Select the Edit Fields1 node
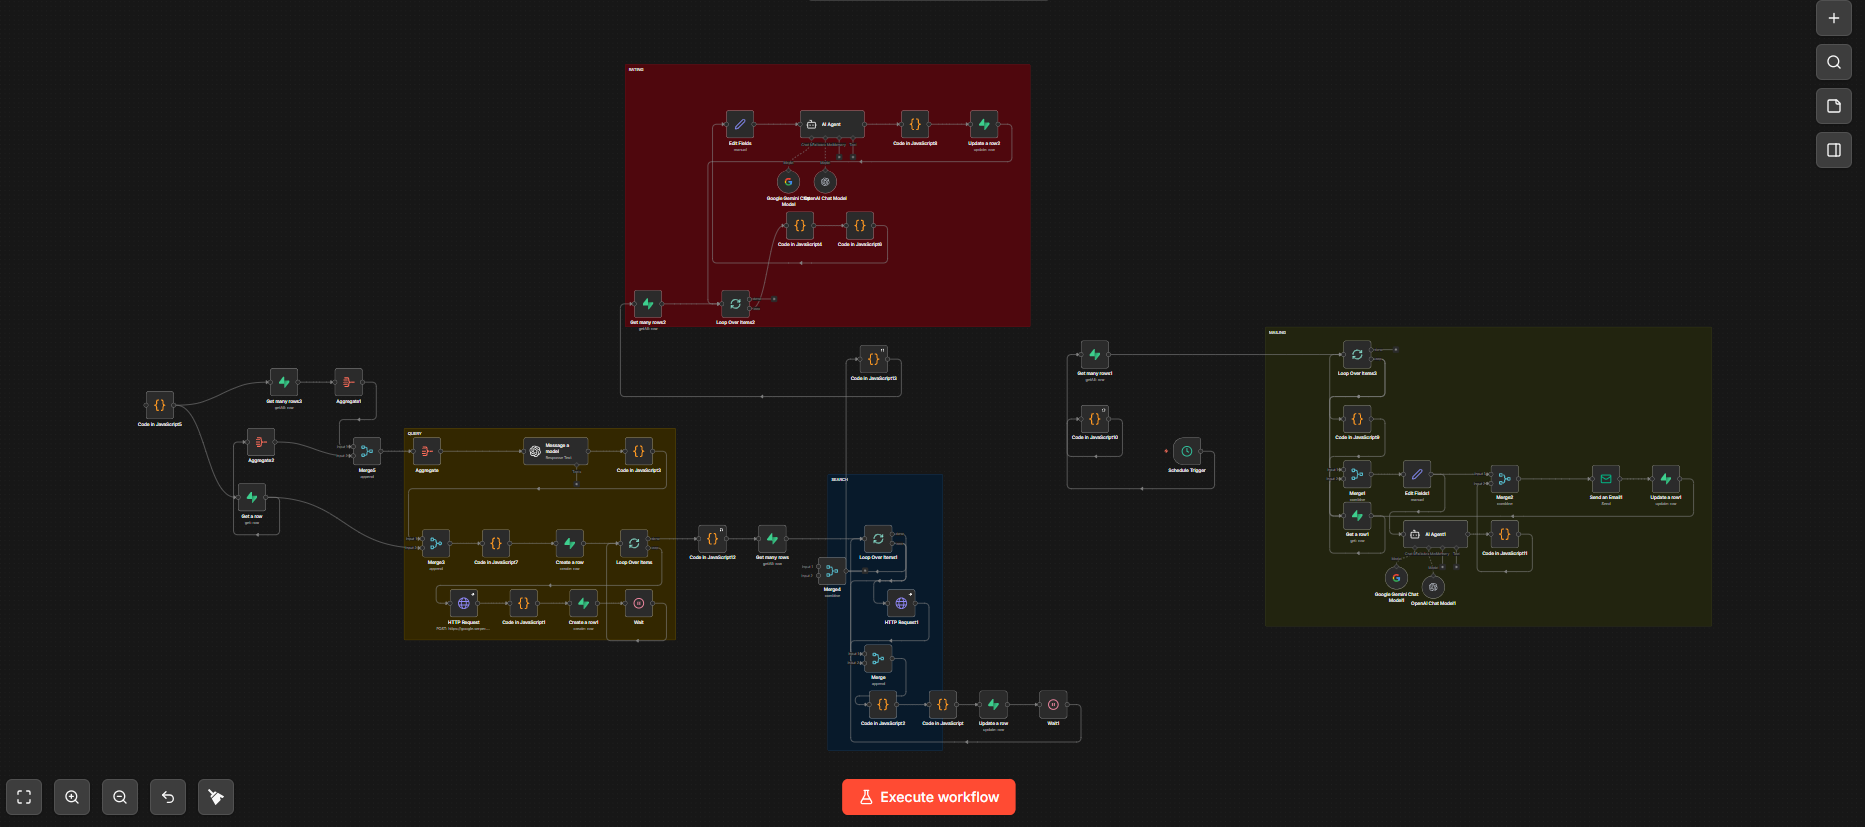 pyautogui.click(x=1417, y=474)
